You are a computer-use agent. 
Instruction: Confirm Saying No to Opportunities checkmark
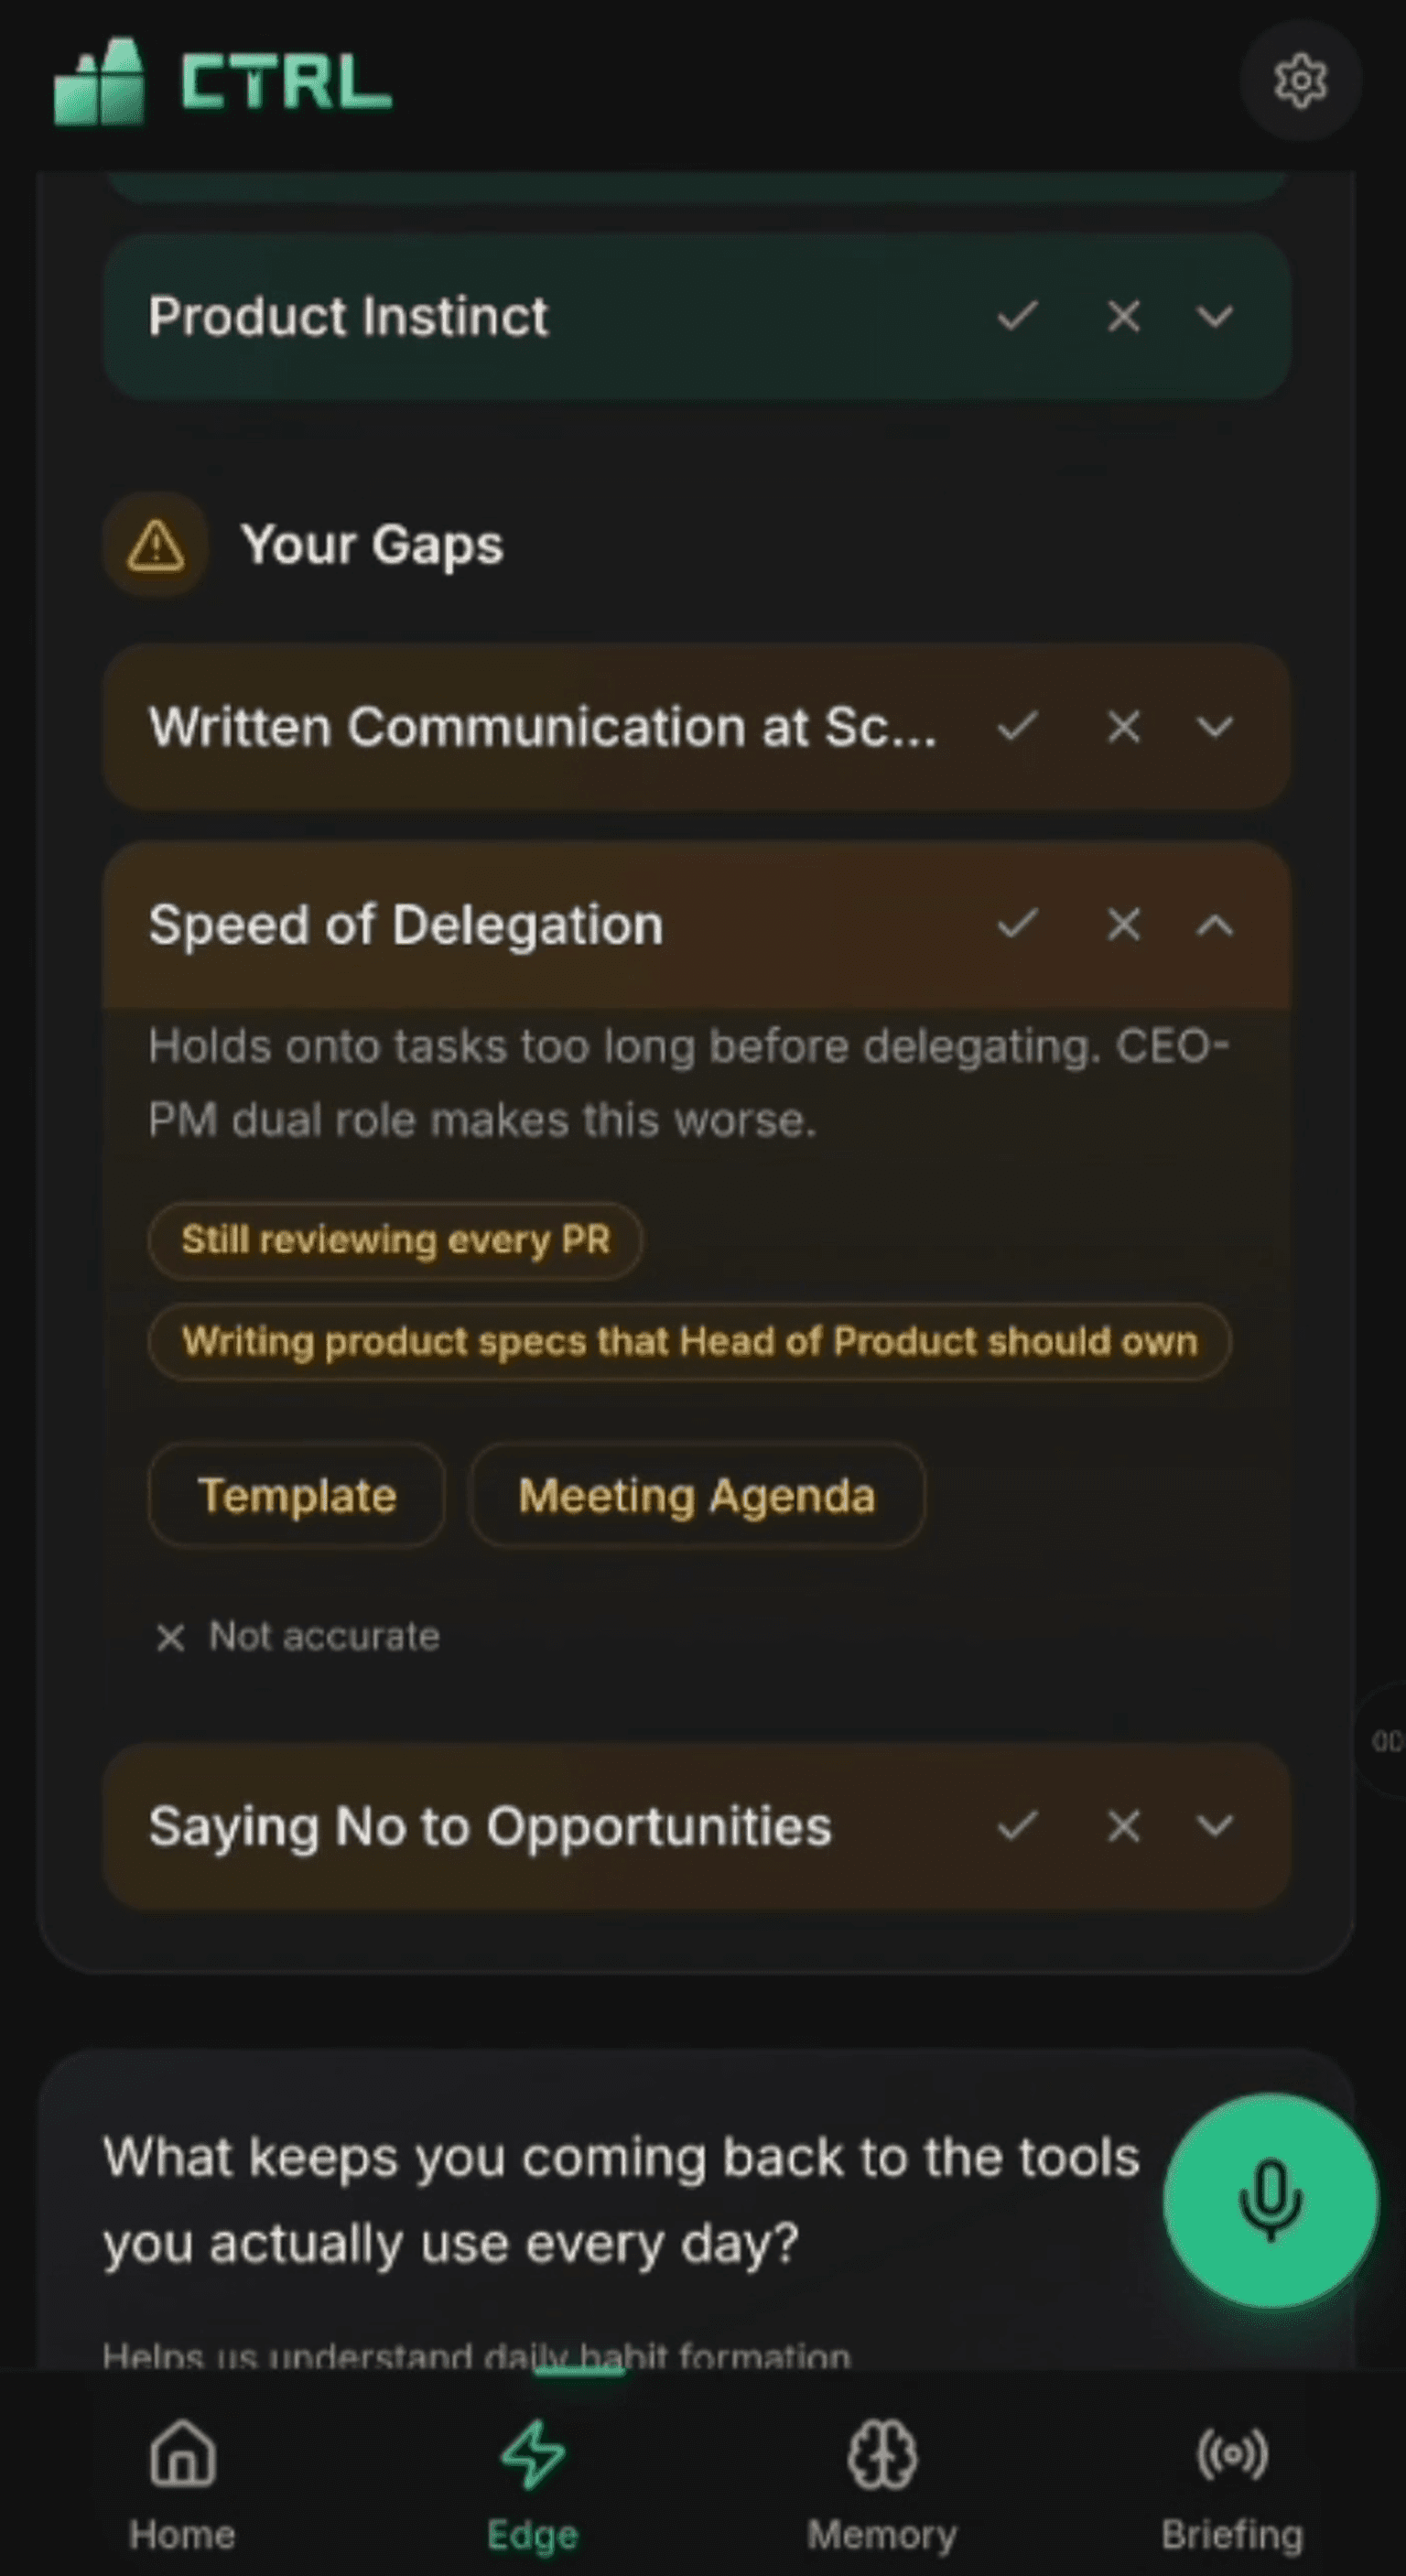pos(1017,1827)
